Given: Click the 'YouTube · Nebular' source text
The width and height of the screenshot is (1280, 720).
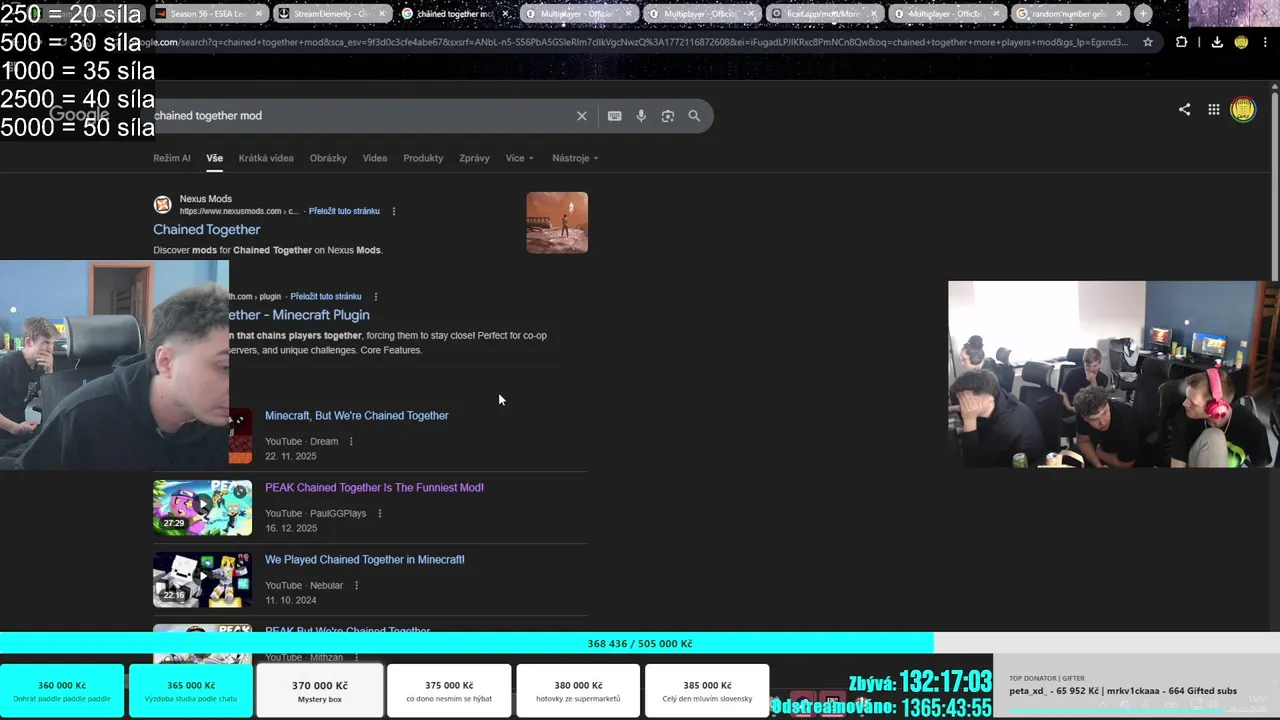Looking at the screenshot, I should [x=304, y=586].
